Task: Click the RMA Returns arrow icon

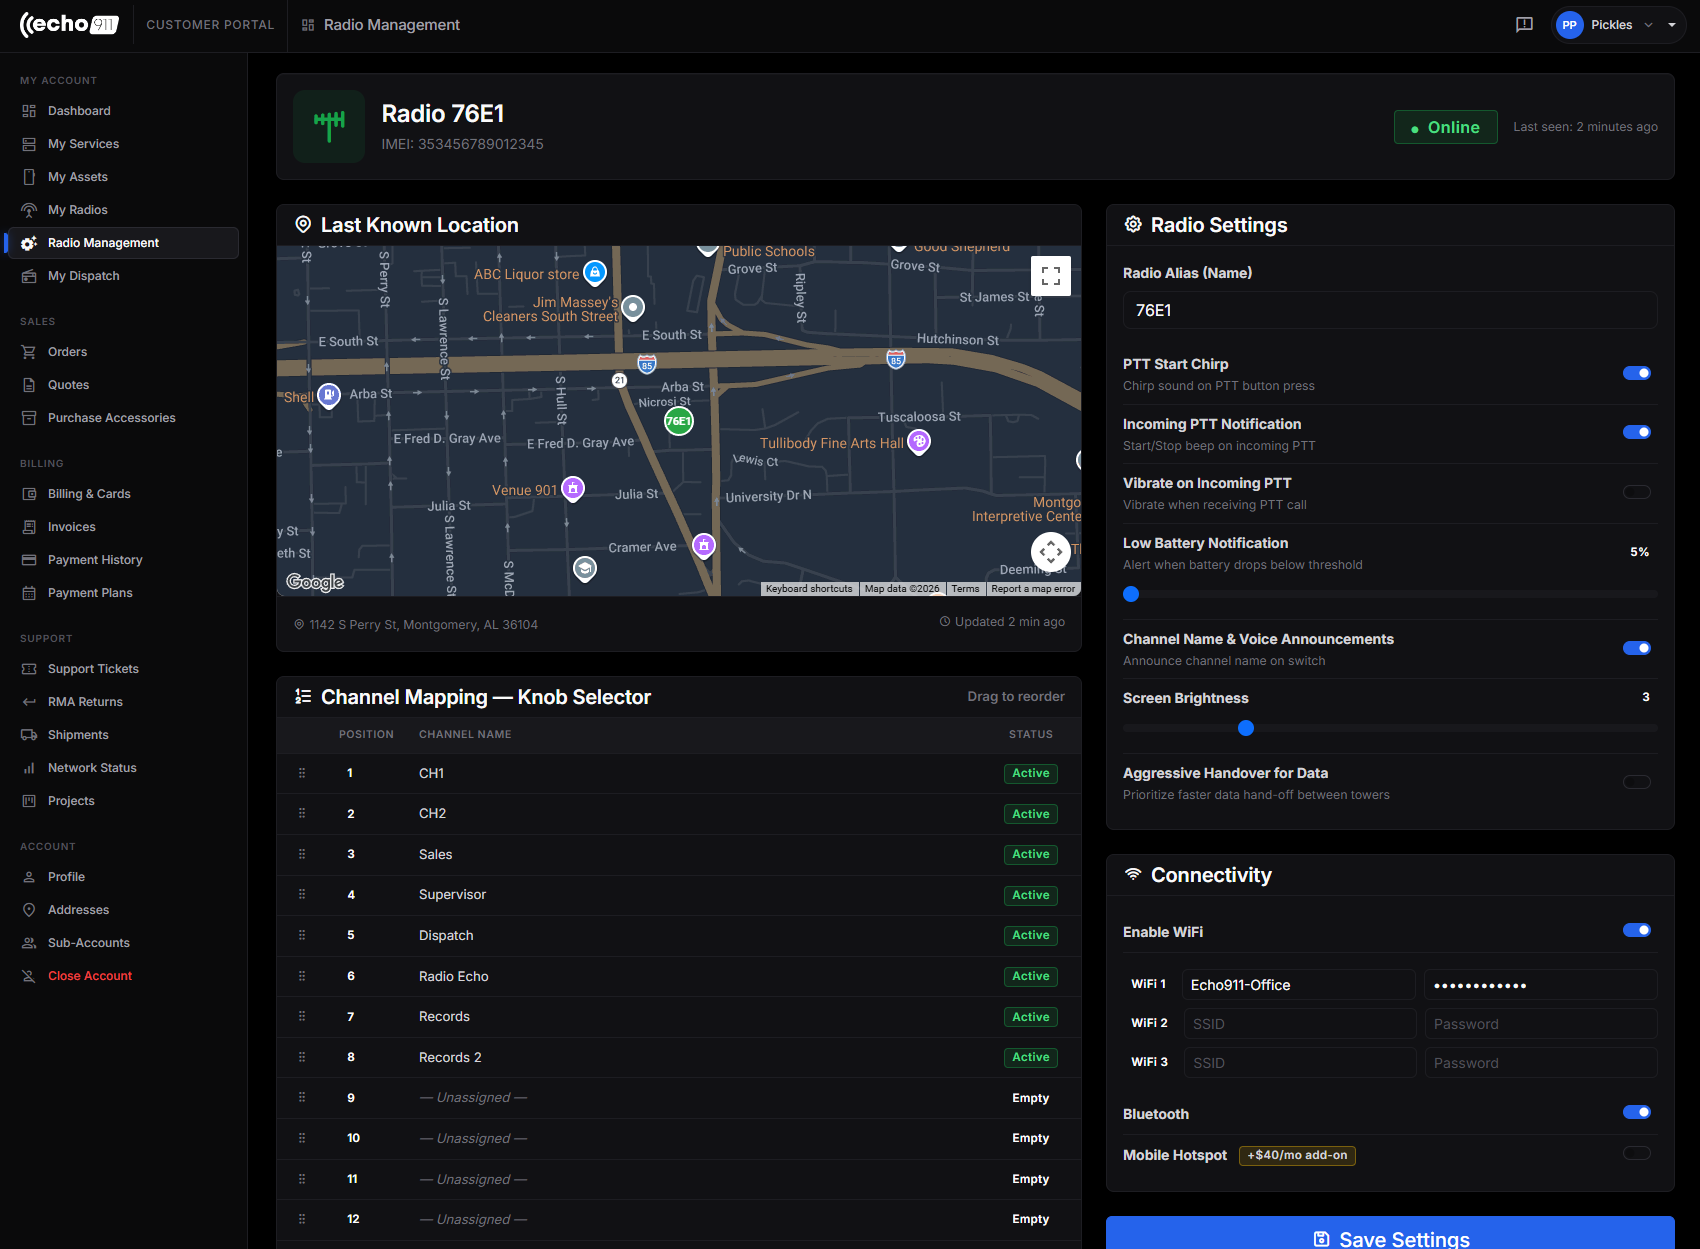Action: [29, 702]
